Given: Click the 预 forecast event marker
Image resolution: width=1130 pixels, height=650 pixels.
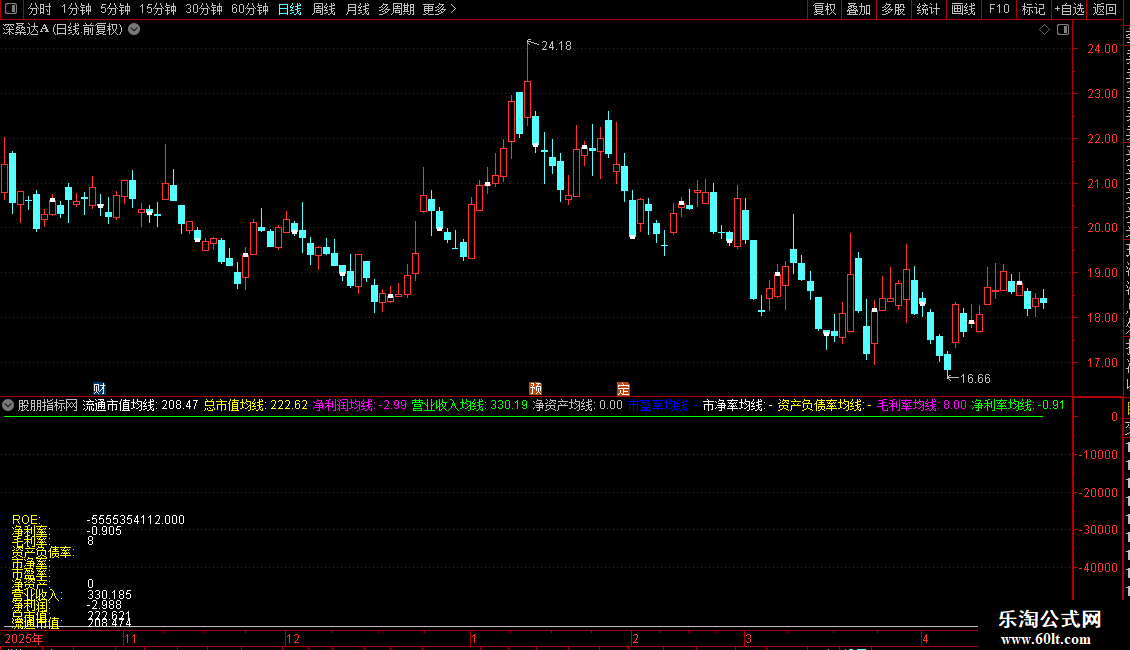Looking at the screenshot, I should [535, 388].
